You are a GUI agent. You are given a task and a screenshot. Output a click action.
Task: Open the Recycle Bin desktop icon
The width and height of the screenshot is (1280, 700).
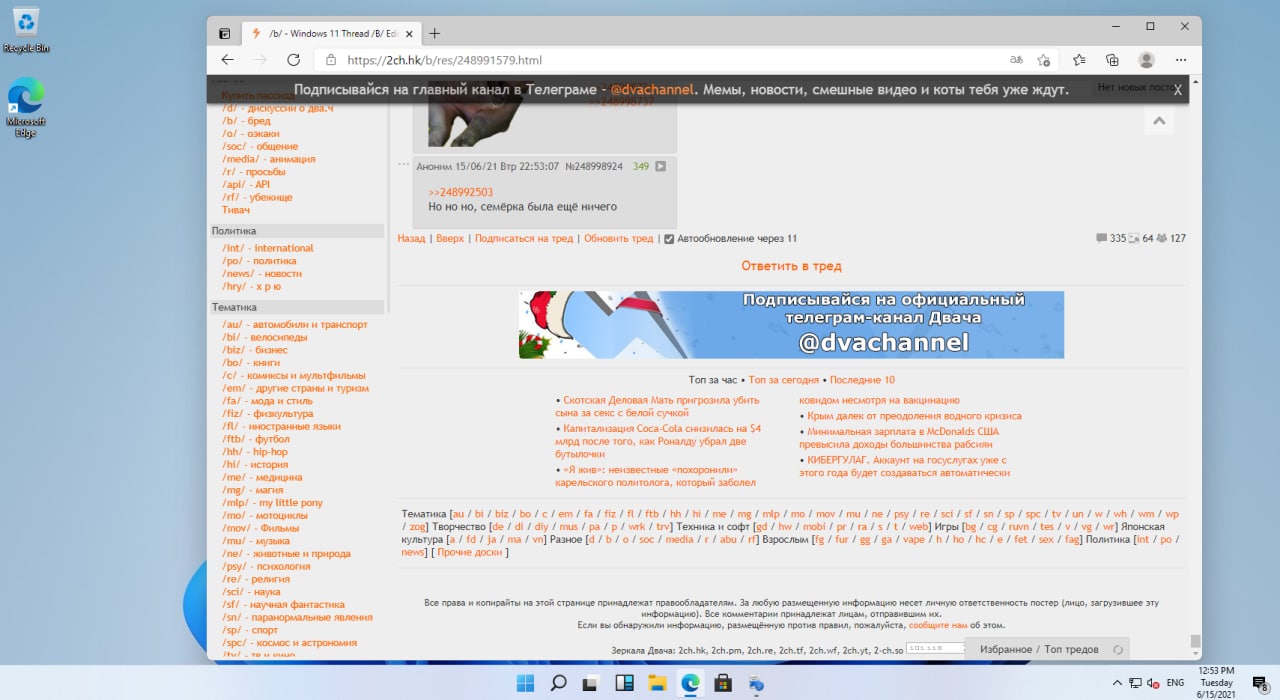click(x=26, y=30)
